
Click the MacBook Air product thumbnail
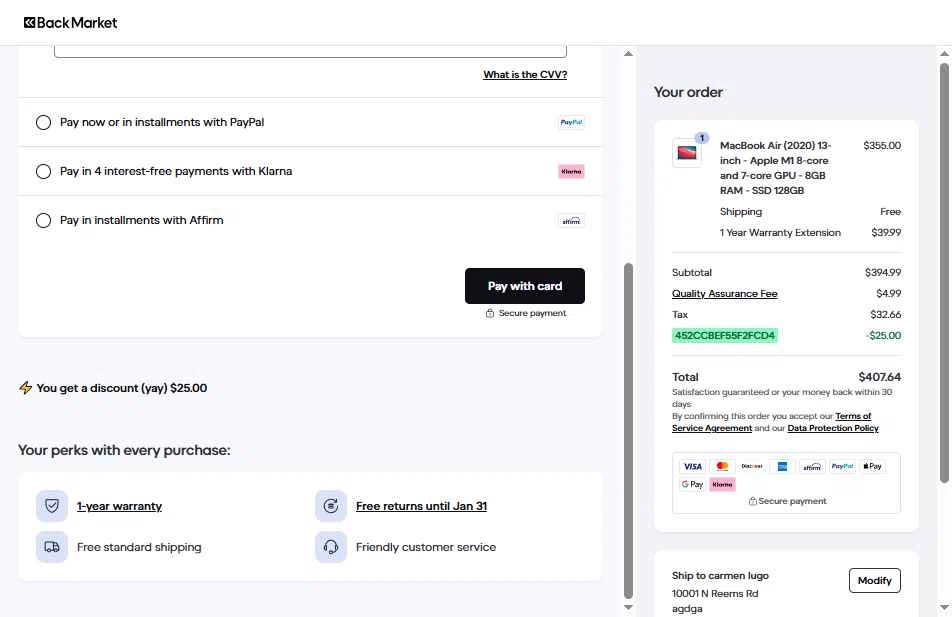(687, 152)
